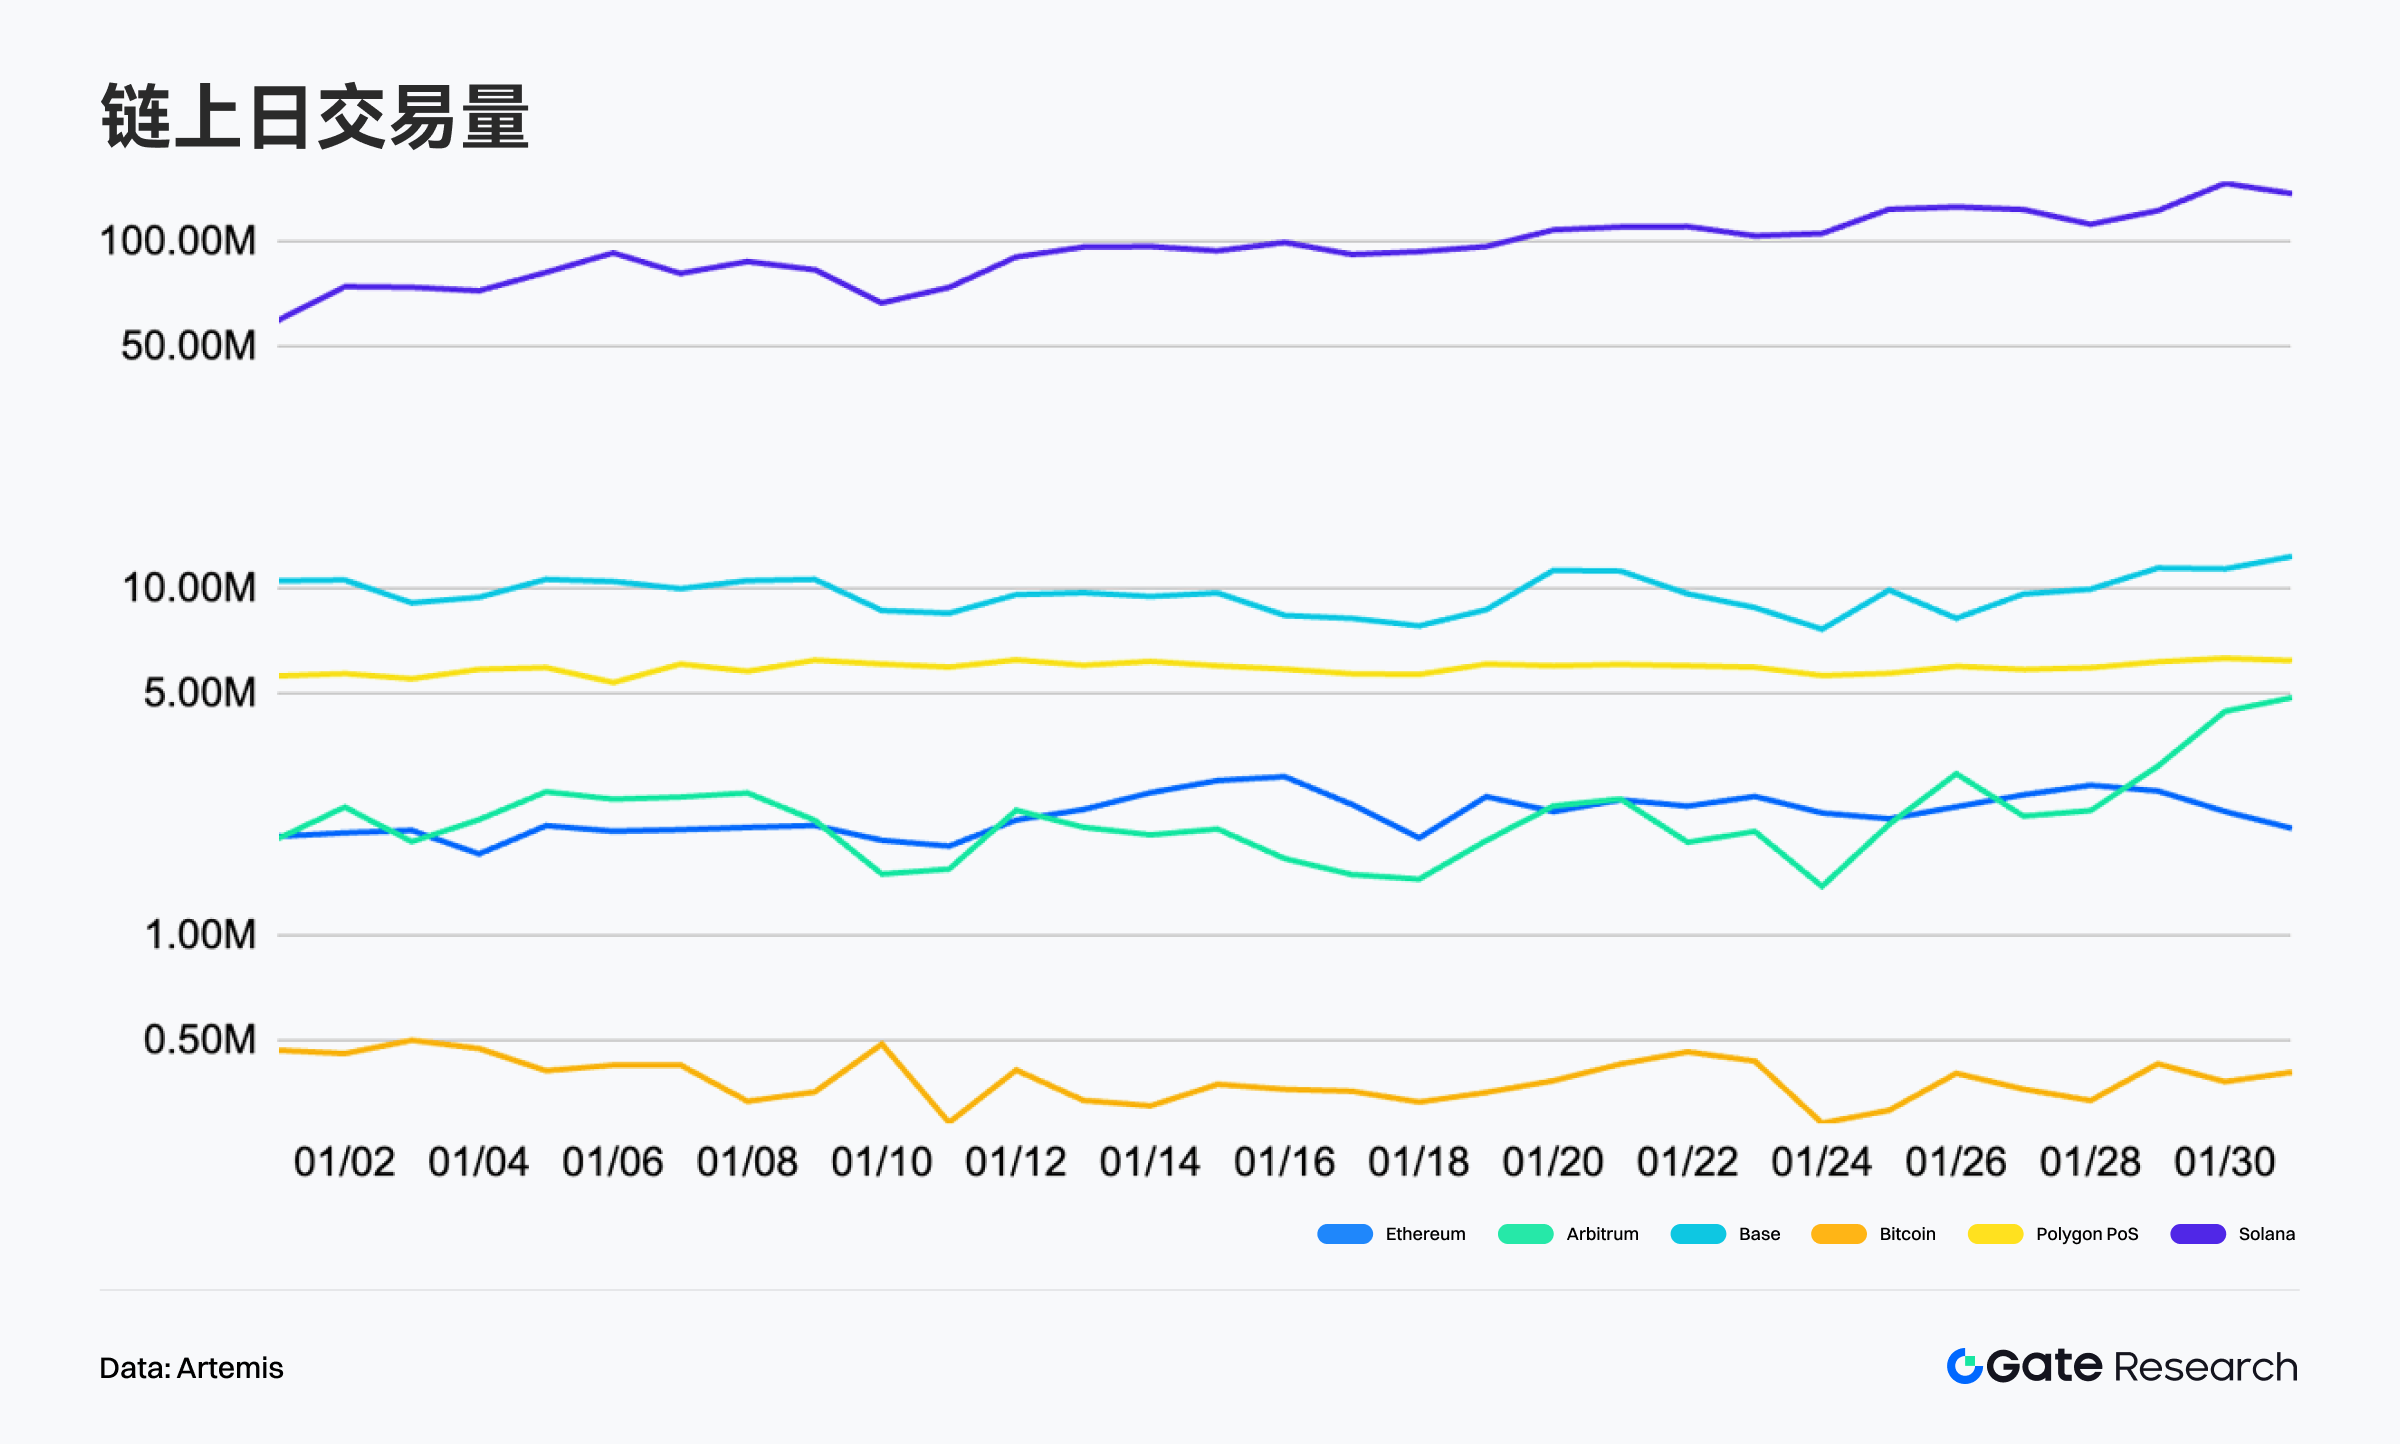This screenshot has height=1444, width=2400.
Task: Click the Arbitrum green legend swatch
Action: click(1525, 1234)
